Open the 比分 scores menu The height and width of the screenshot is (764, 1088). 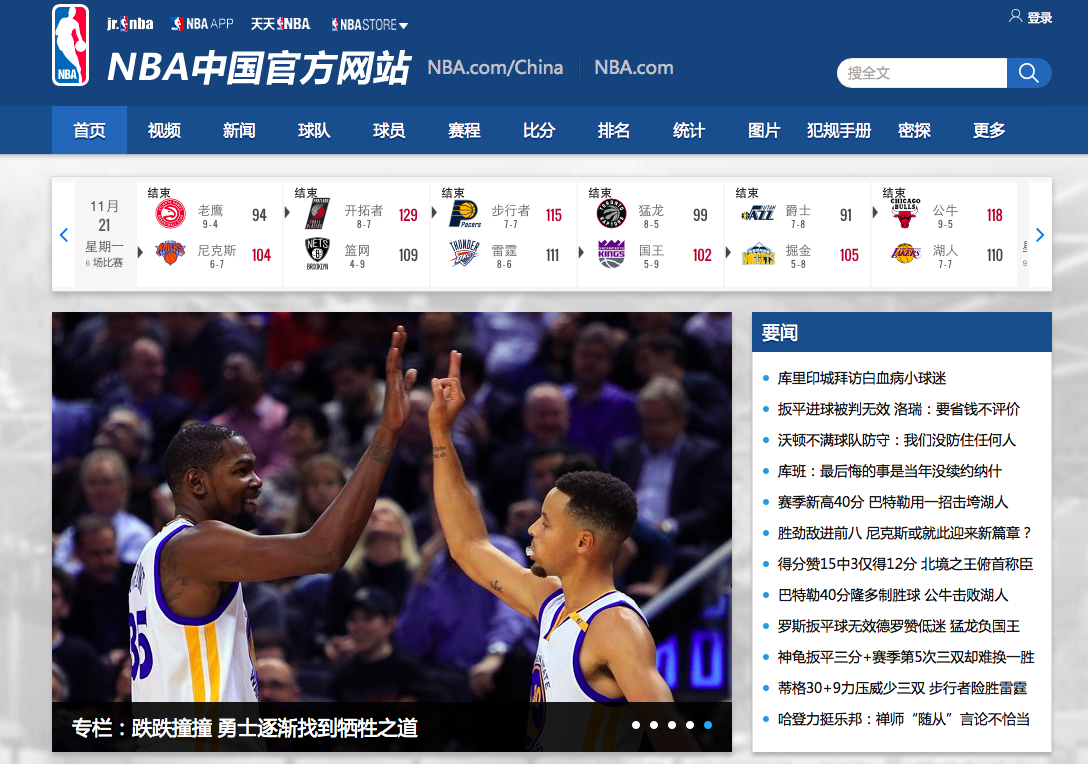coord(539,130)
